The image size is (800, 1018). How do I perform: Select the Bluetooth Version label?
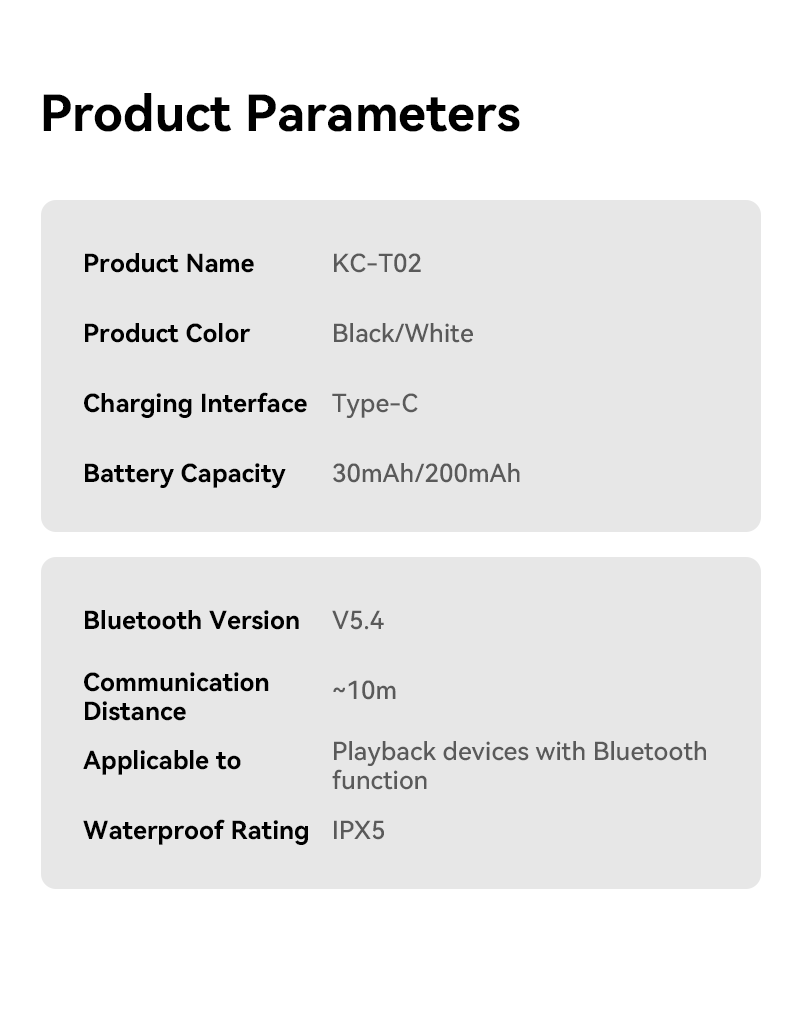tap(192, 621)
